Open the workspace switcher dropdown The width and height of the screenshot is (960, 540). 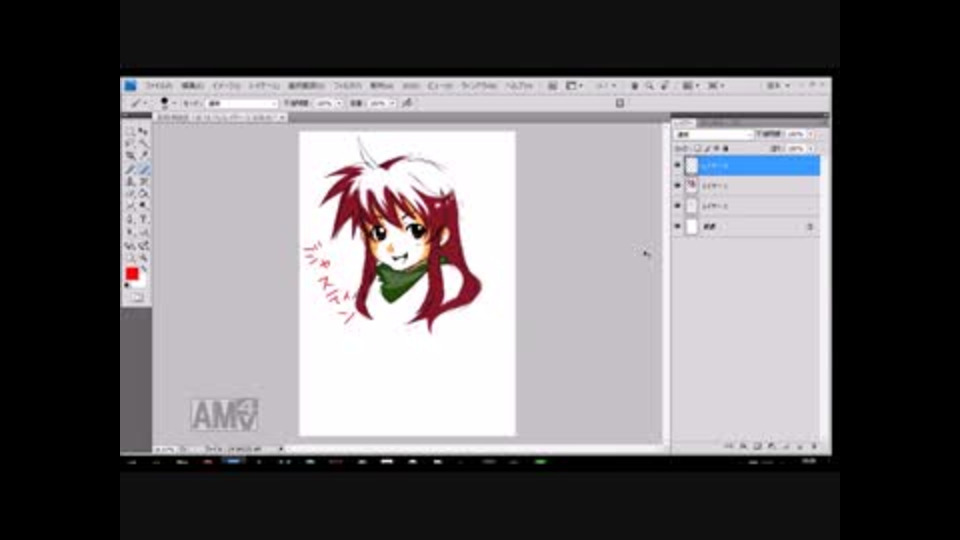click(x=779, y=86)
